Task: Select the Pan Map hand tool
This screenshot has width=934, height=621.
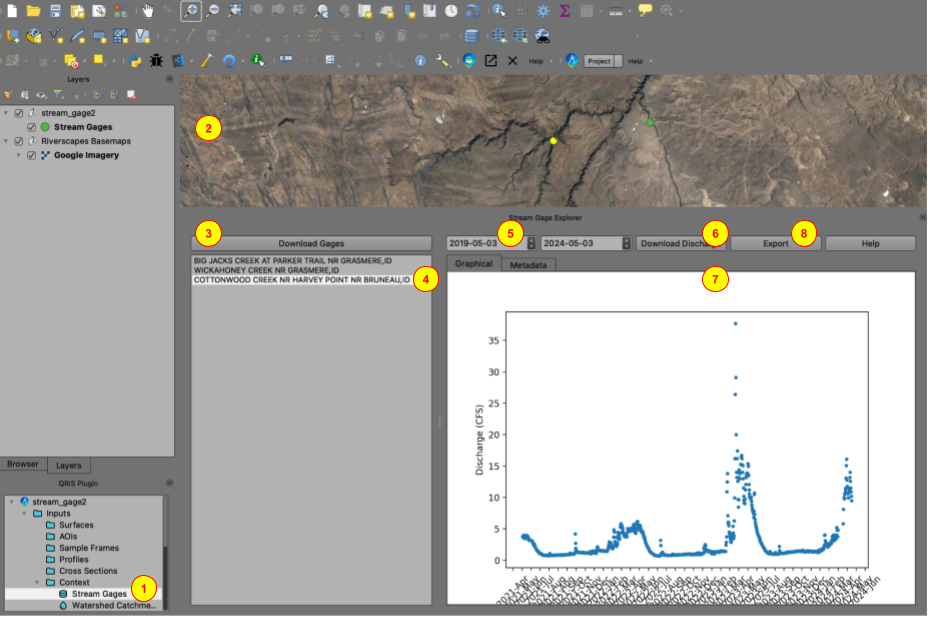Action: tap(148, 11)
